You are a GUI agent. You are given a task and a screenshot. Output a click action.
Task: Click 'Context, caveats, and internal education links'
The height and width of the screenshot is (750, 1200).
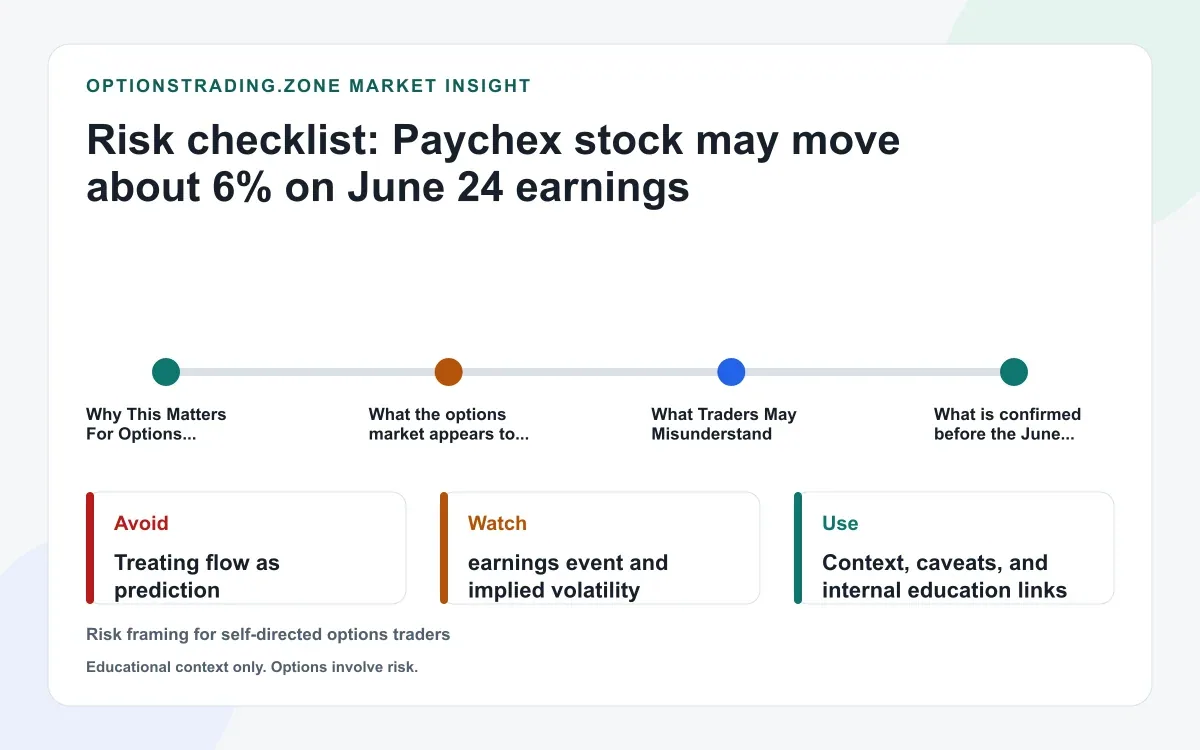pos(944,576)
